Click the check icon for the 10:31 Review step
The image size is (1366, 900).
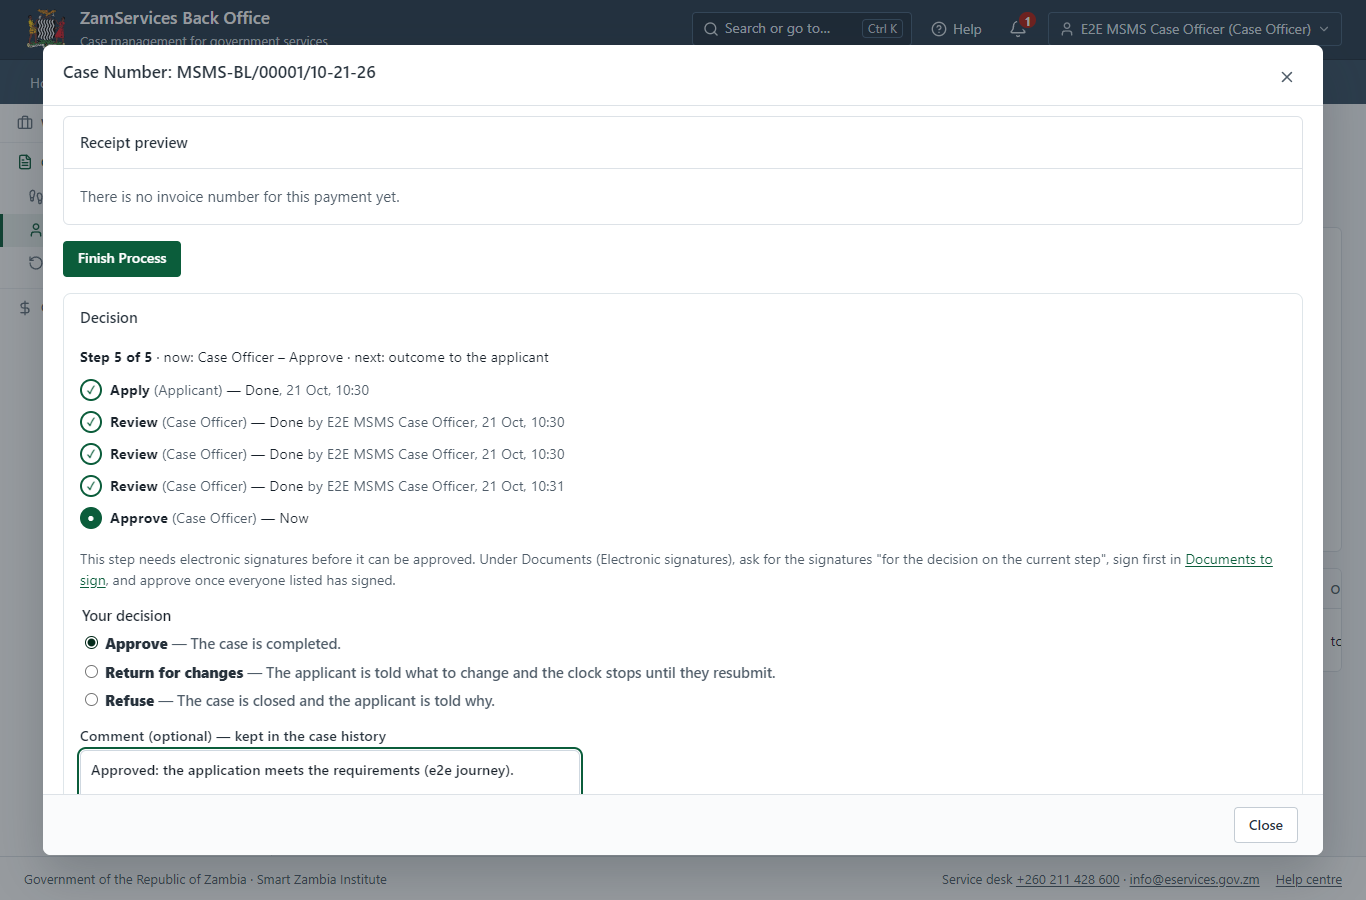(x=91, y=486)
